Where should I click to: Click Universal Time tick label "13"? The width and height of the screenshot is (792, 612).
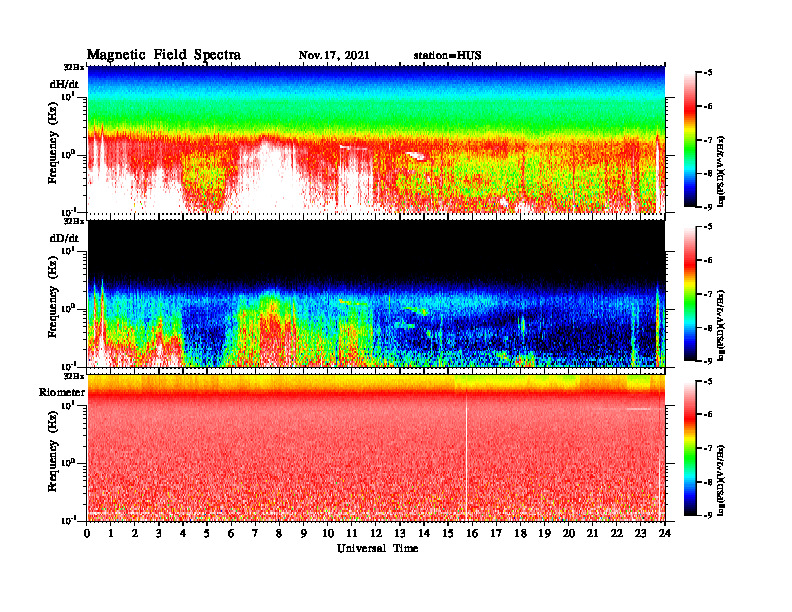pyautogui.click(x=400, y=534)
